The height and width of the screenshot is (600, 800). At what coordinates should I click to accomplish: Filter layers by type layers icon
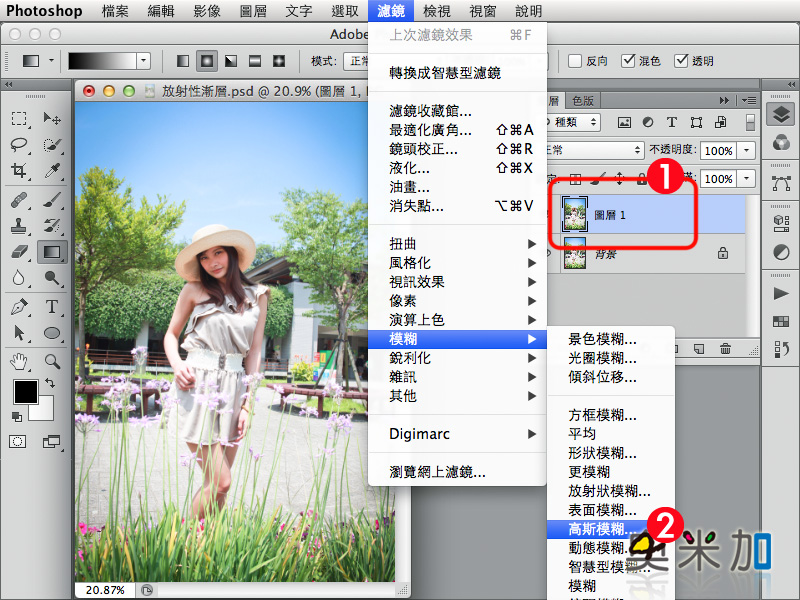(671, 122)
